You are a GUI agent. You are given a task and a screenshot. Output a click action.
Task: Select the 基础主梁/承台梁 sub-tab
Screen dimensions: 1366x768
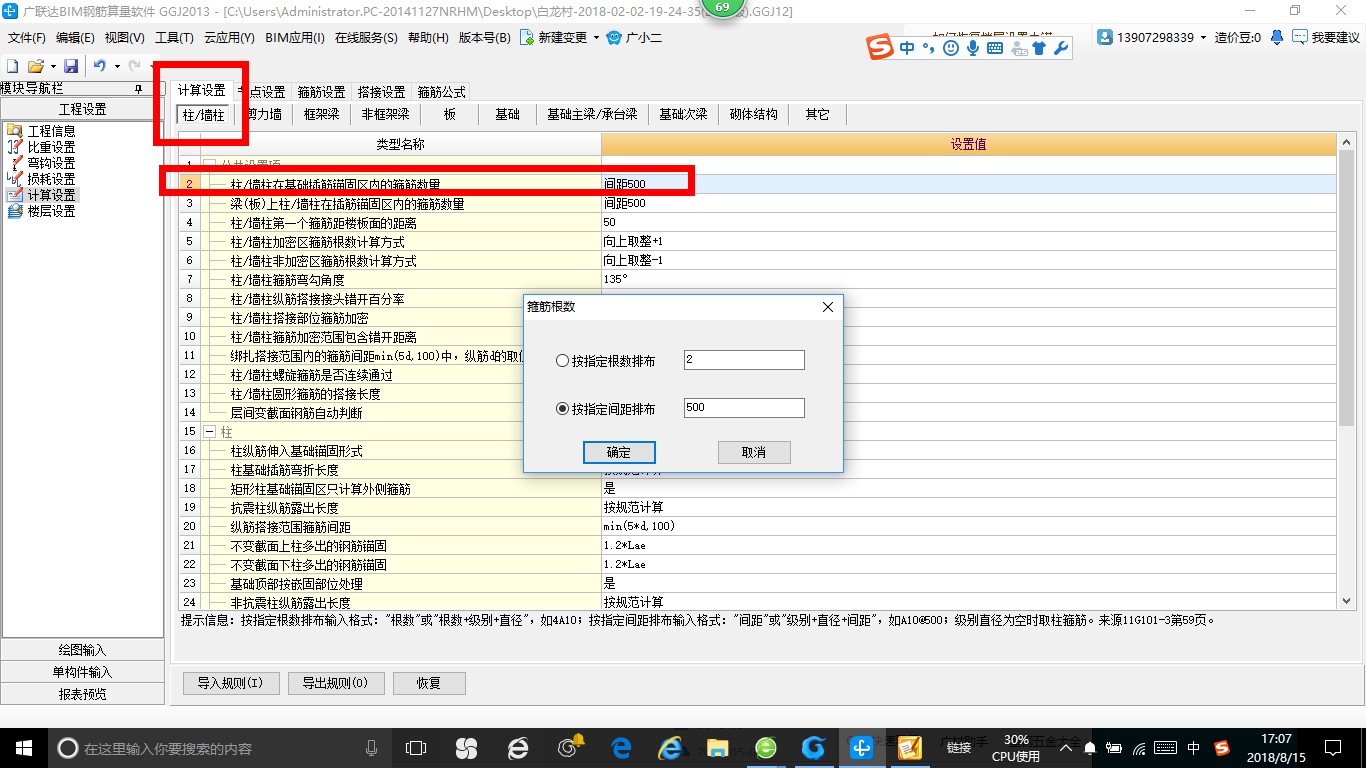[x=592, y=115]
